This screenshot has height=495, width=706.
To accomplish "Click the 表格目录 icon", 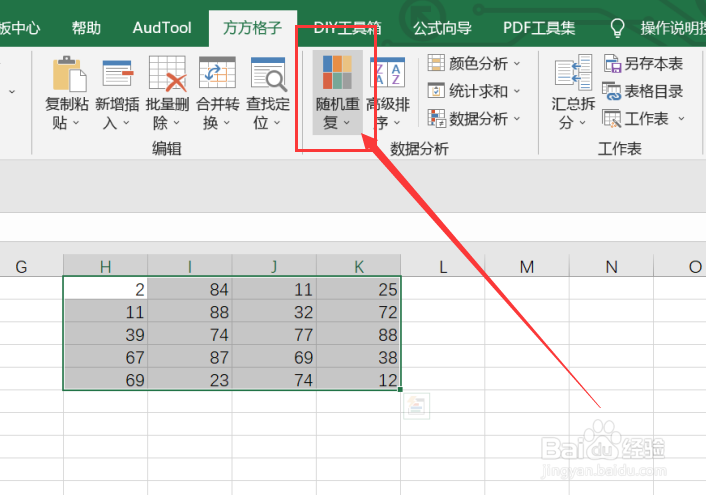I will point(611,91).
